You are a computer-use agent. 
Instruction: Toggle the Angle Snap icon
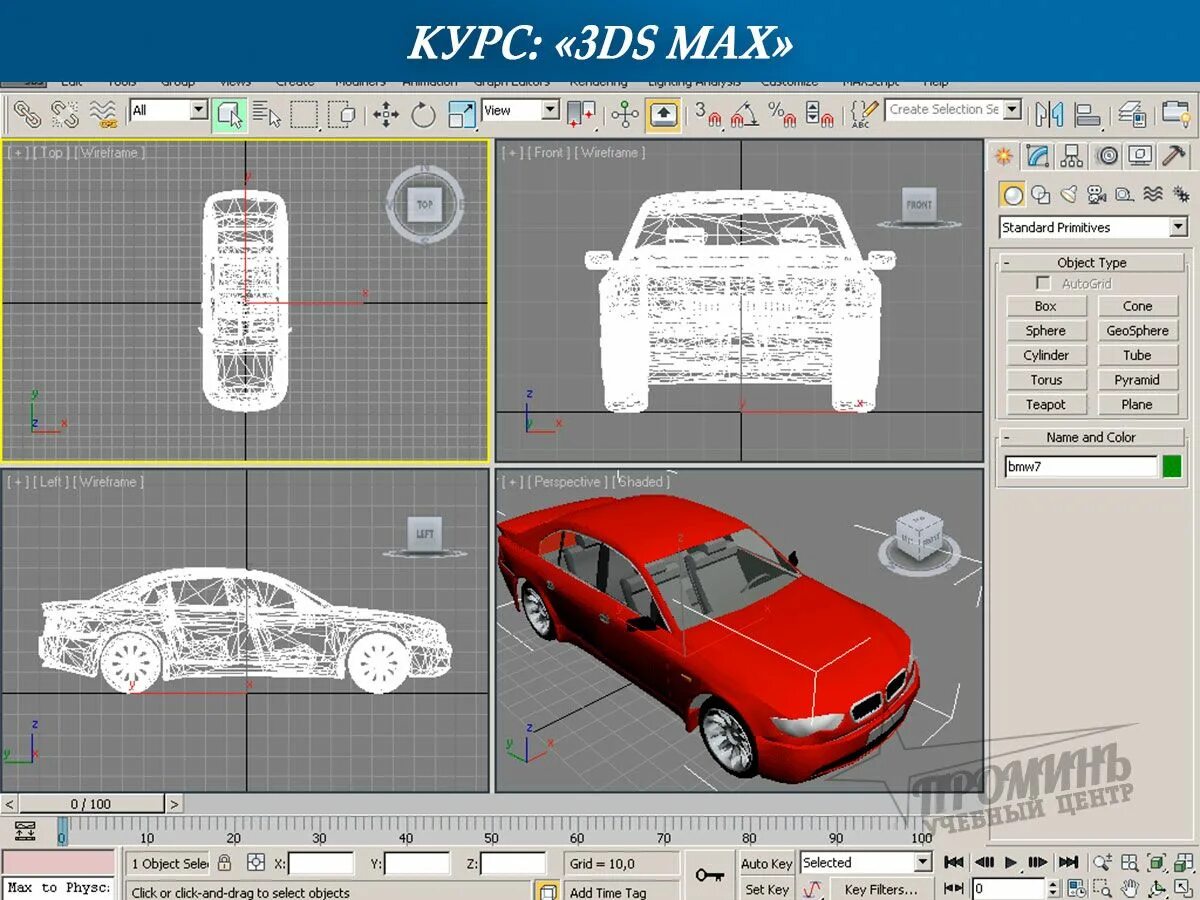pyautogui.click(x=744, y=114)
